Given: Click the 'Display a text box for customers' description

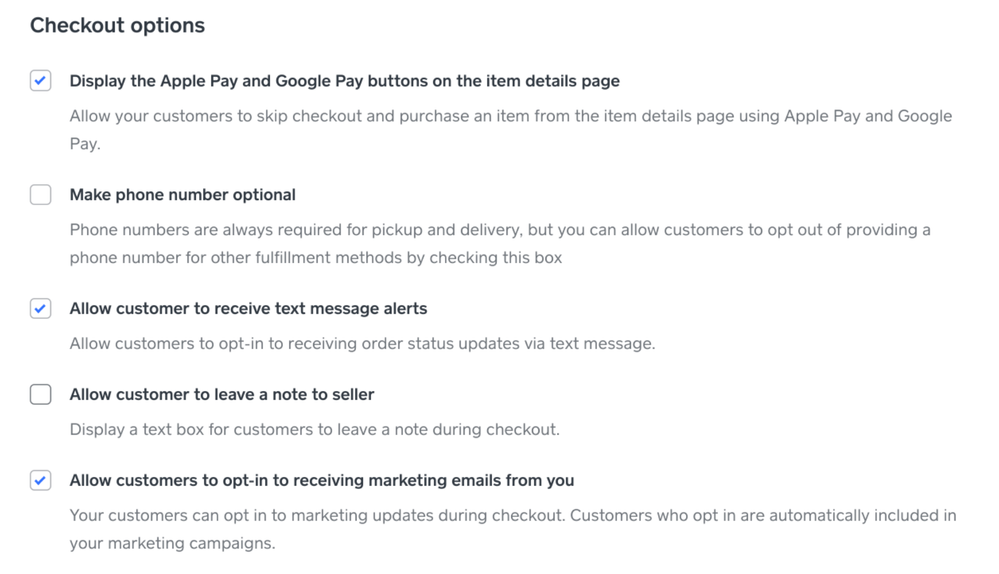Looking at the screenshot, I should (x=314, y=430).
